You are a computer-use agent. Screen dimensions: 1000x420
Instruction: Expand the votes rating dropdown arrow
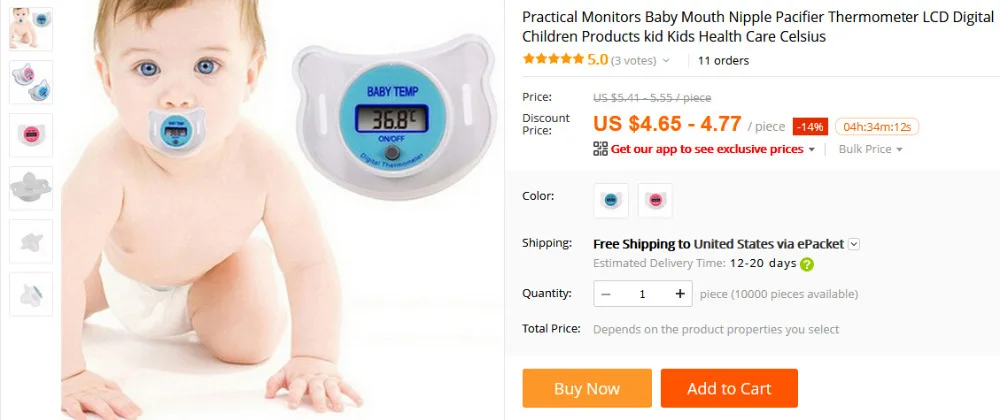click(666, 61)
